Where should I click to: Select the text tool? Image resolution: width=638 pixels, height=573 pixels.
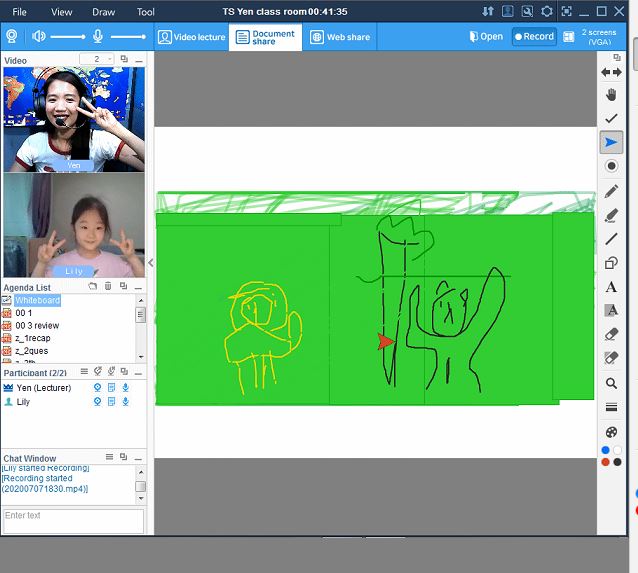[x=611, y=287]
